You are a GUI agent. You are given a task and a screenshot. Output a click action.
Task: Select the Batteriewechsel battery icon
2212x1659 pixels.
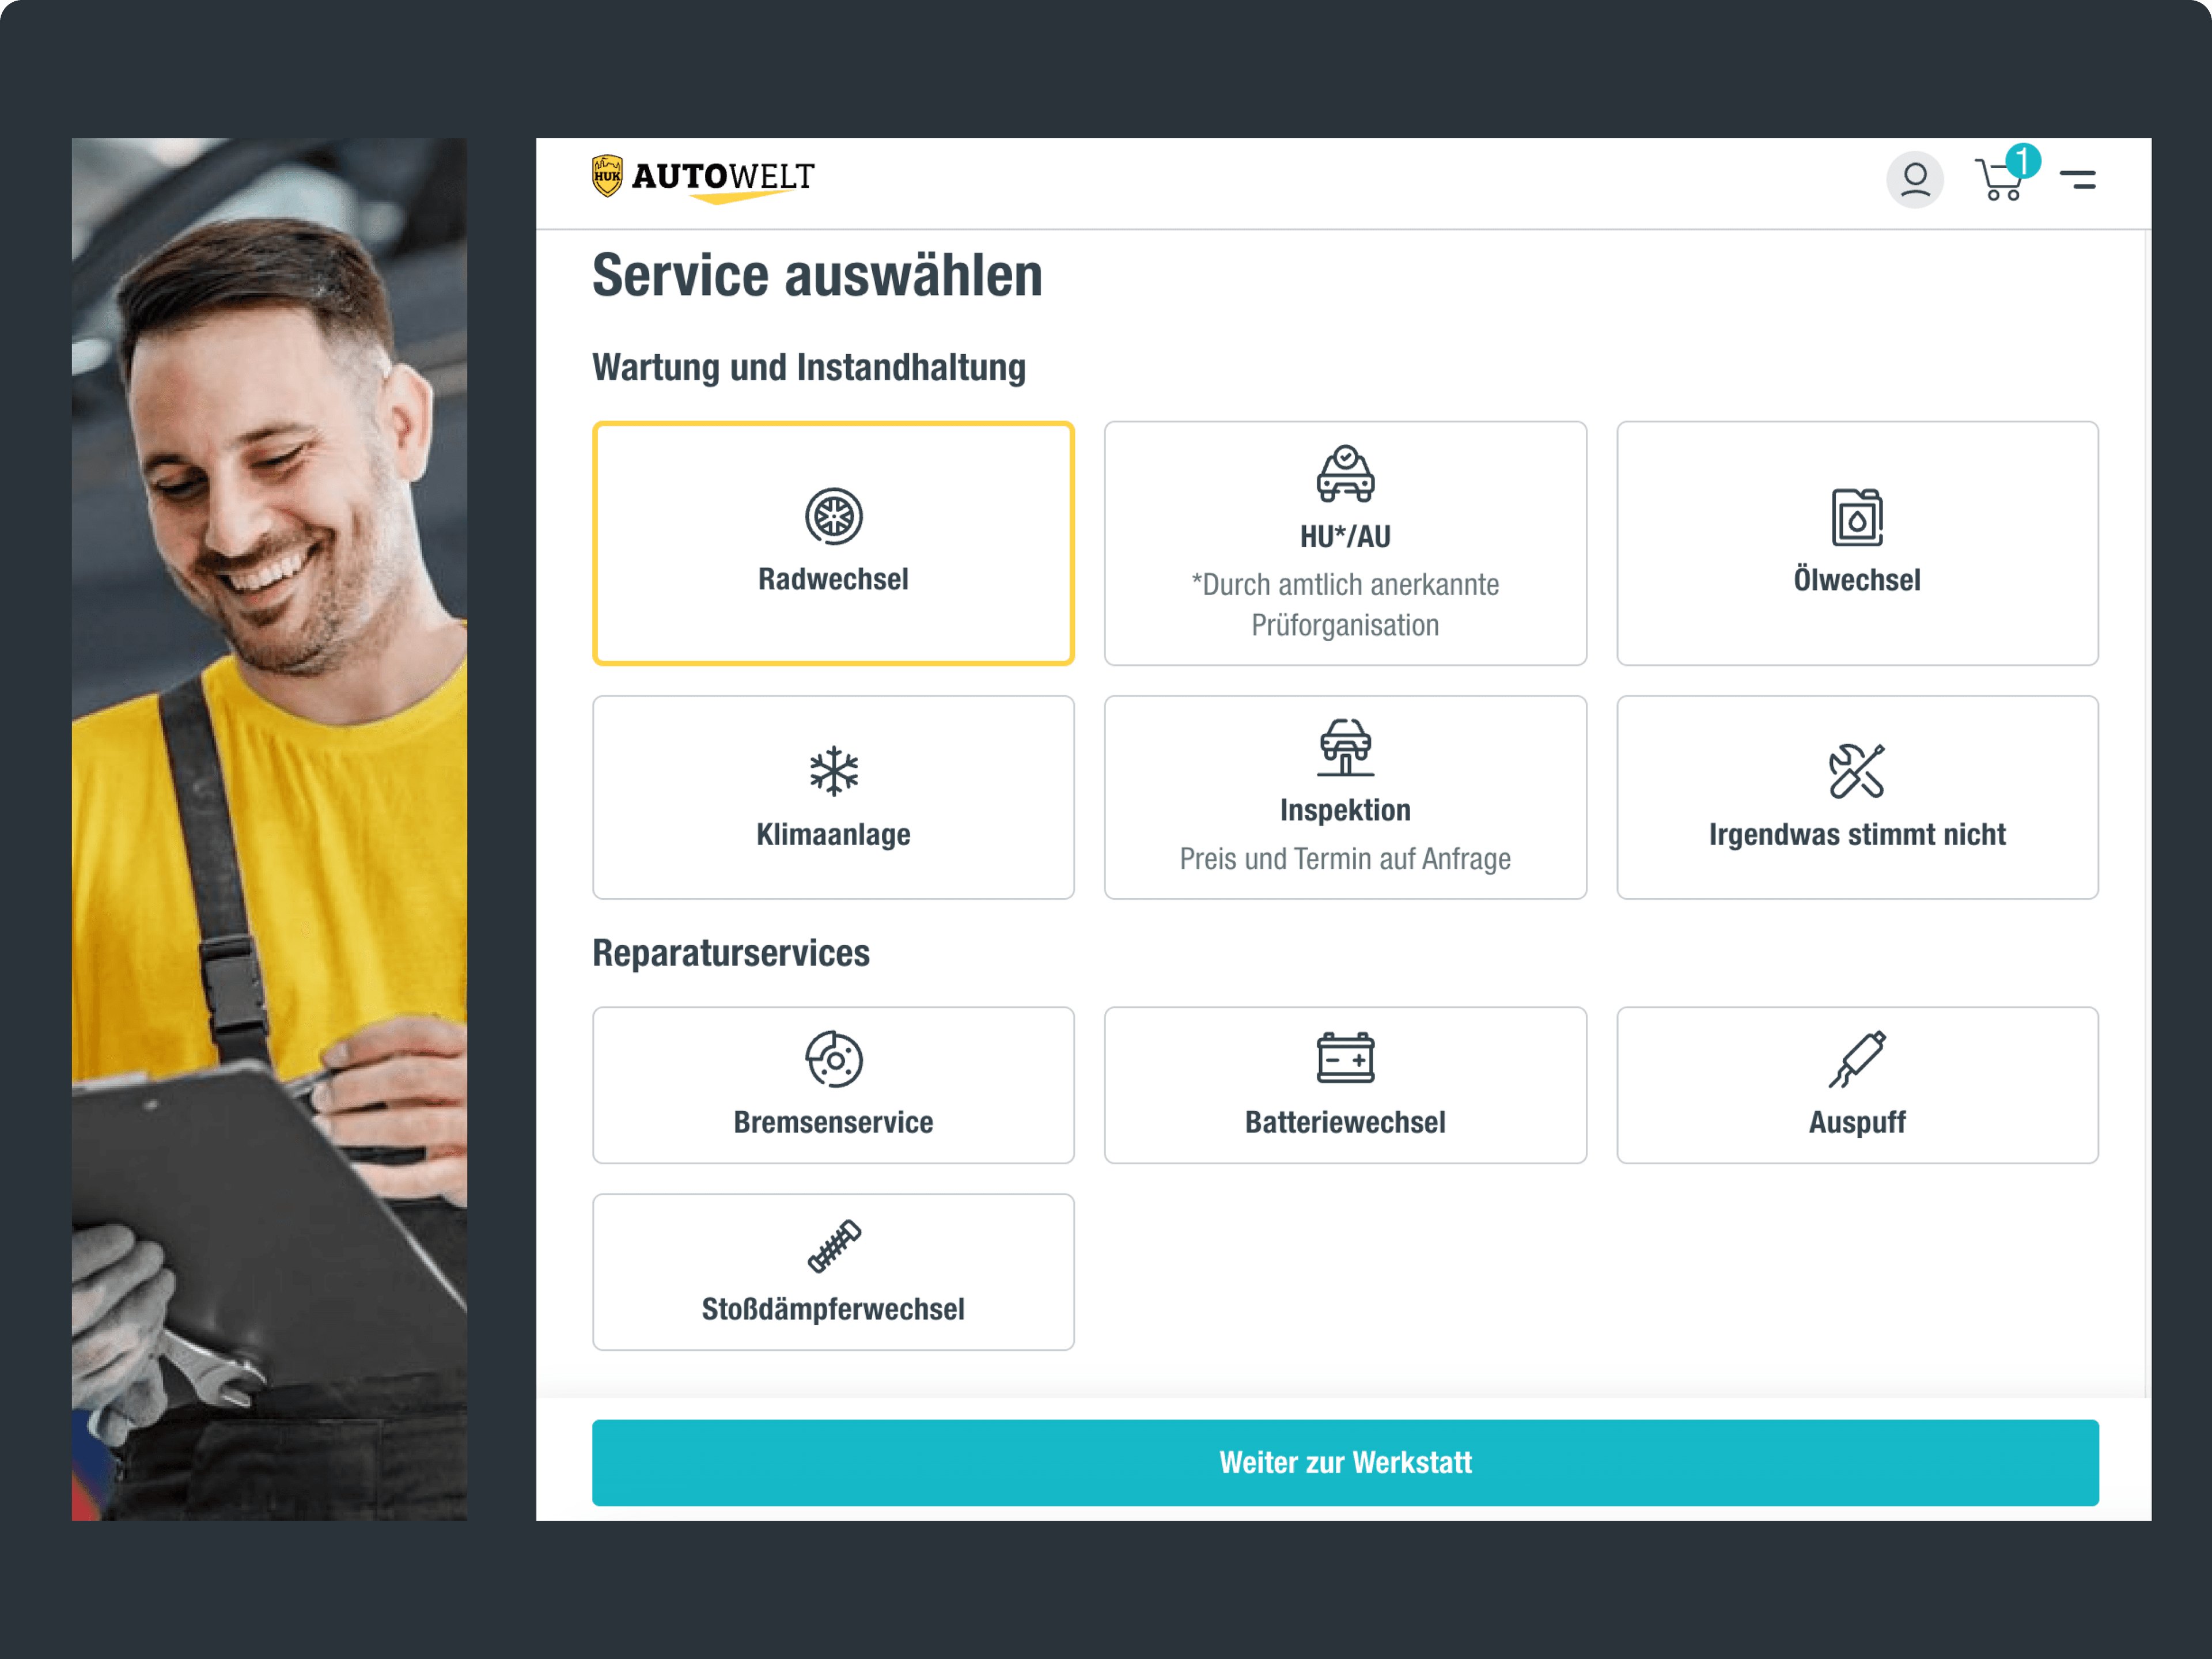click(x=1345, y=1058)
